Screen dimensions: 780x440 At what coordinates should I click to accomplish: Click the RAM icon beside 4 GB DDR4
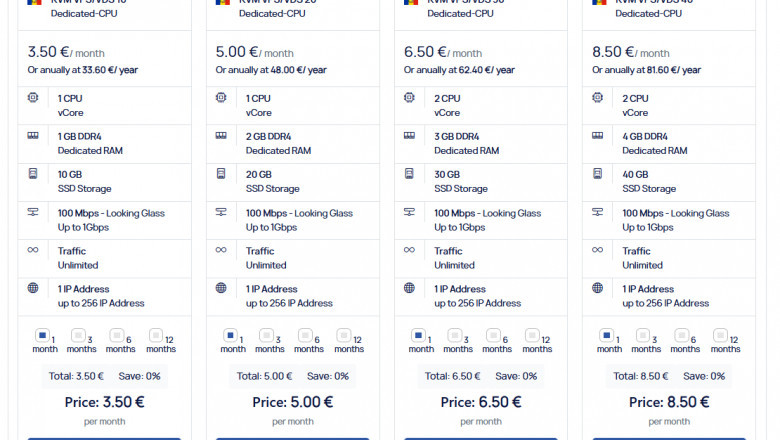tap(597, 135)
